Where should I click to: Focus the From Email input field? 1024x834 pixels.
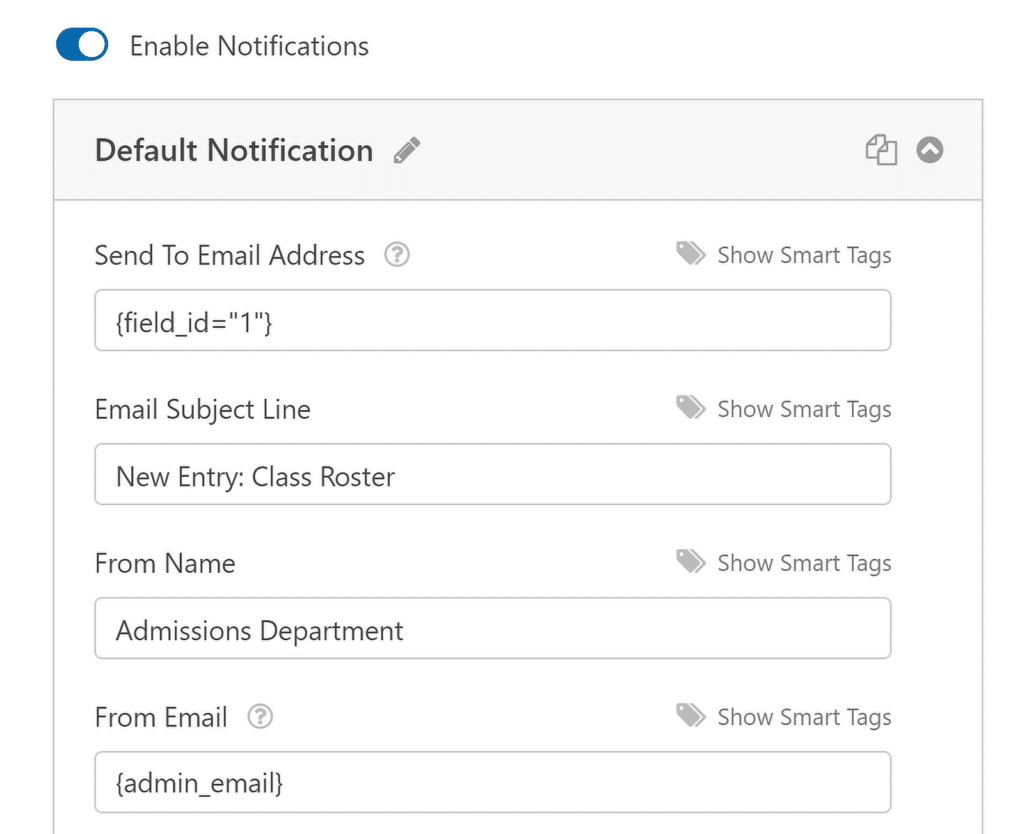pyautogui.click(x=492, y=782)
